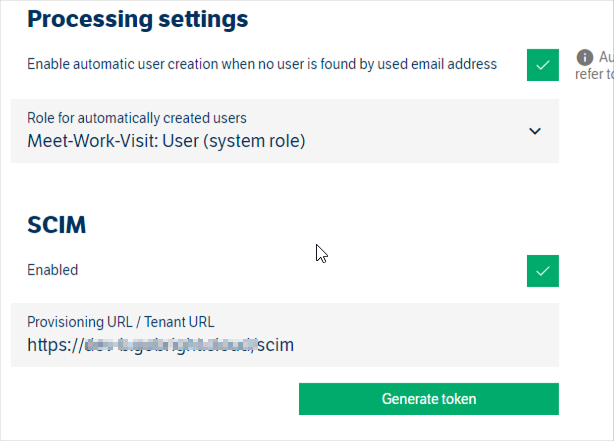Expand the role dropdown chevron arrow
Screen dimensions: 614x441
pyautogui.click(x=535, y=131)
